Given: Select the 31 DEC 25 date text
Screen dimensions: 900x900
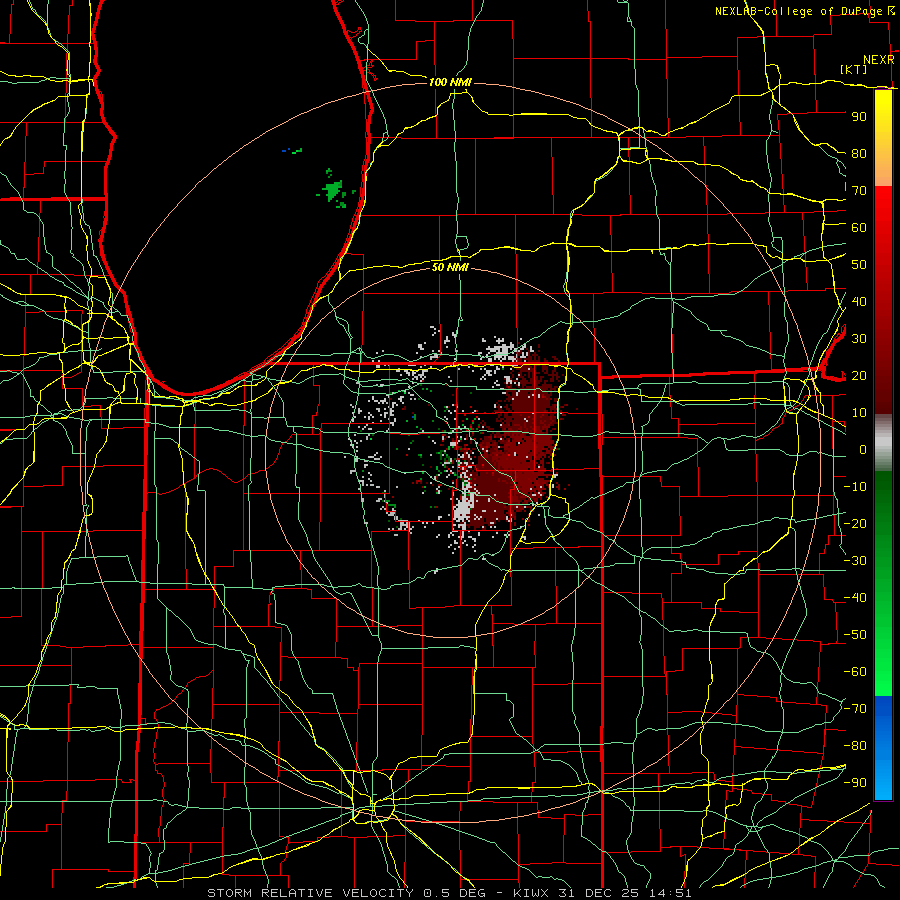Looking at the screenshot, I should (x=600, y=893).
